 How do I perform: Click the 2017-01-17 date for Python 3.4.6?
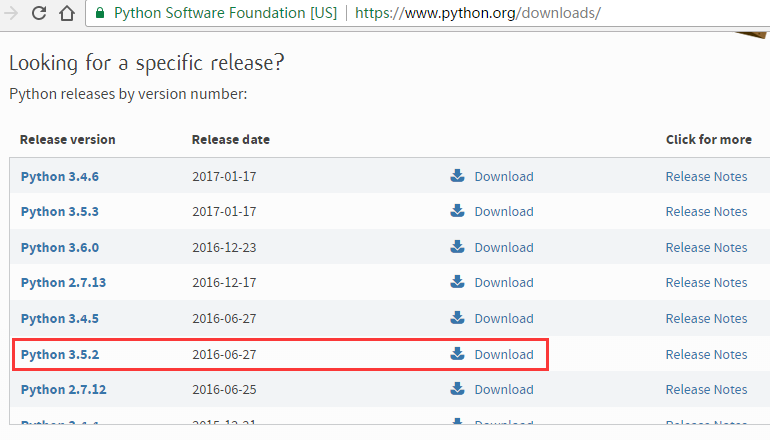click(224, 177)
